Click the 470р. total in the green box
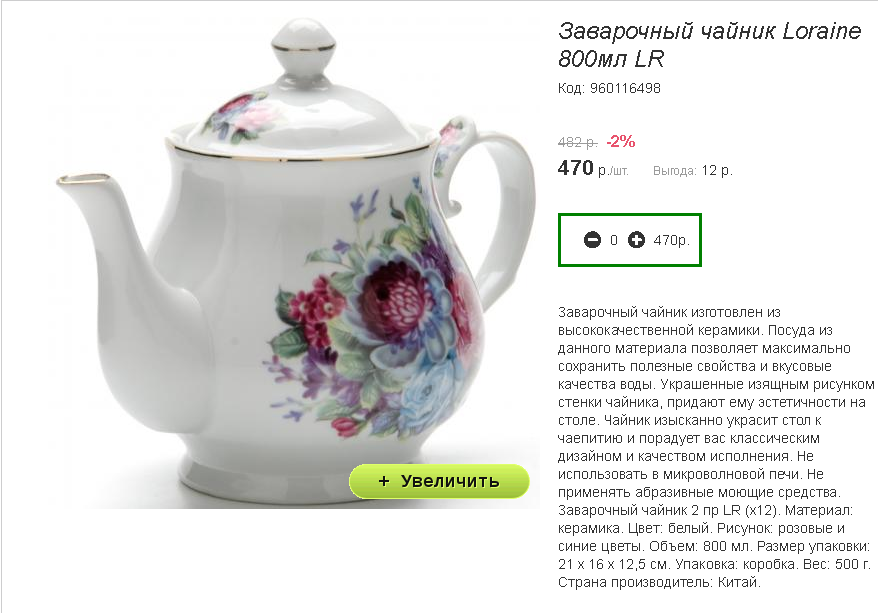The image size is (878, 613). coord(671,240)
